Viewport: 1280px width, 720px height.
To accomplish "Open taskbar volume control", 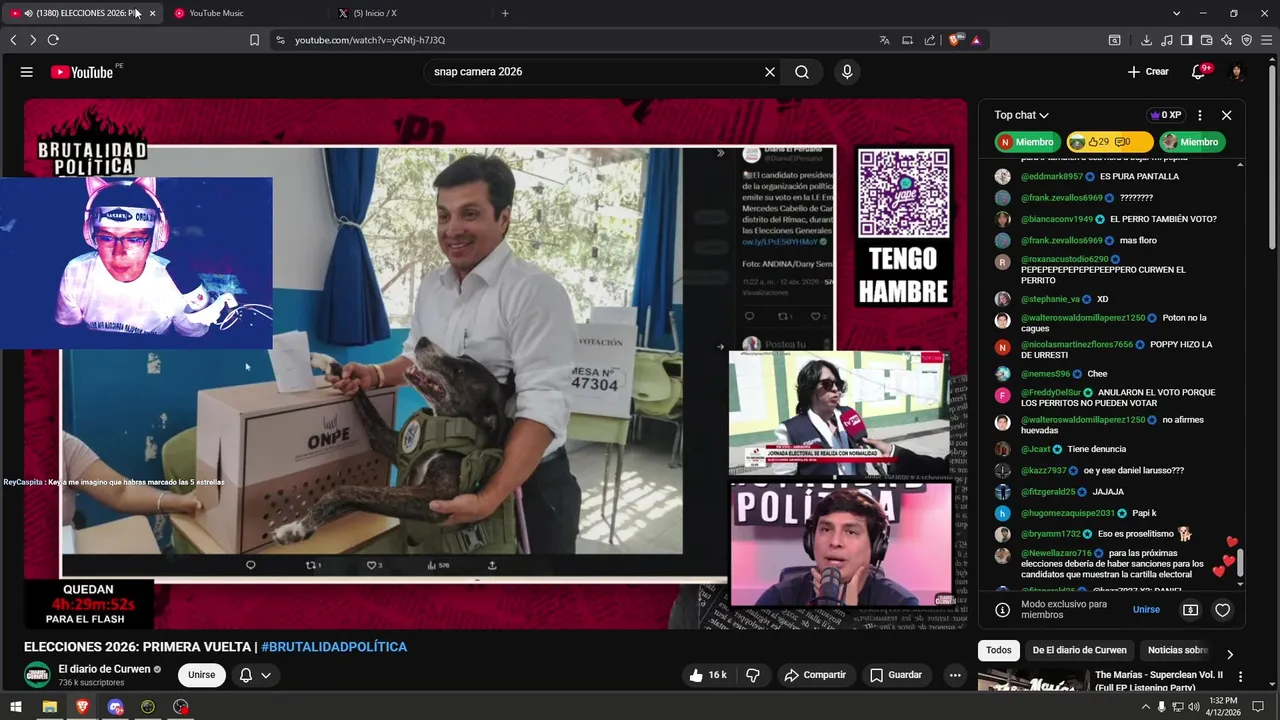I will (x=1193, y=707).
